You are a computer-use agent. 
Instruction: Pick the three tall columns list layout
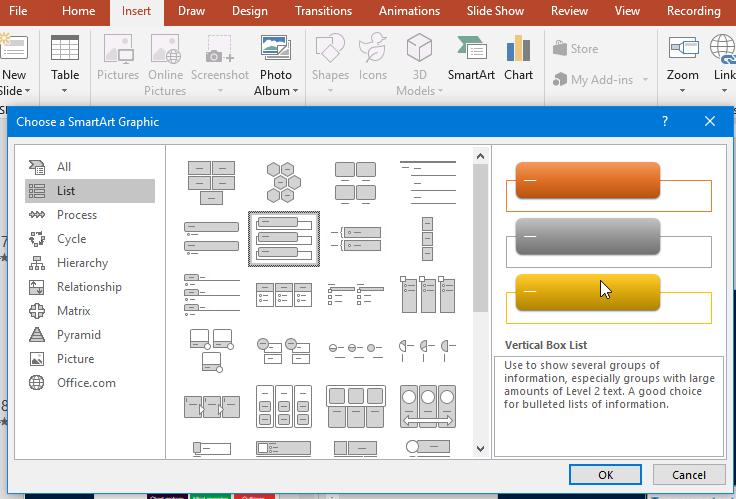coord(428,294)
